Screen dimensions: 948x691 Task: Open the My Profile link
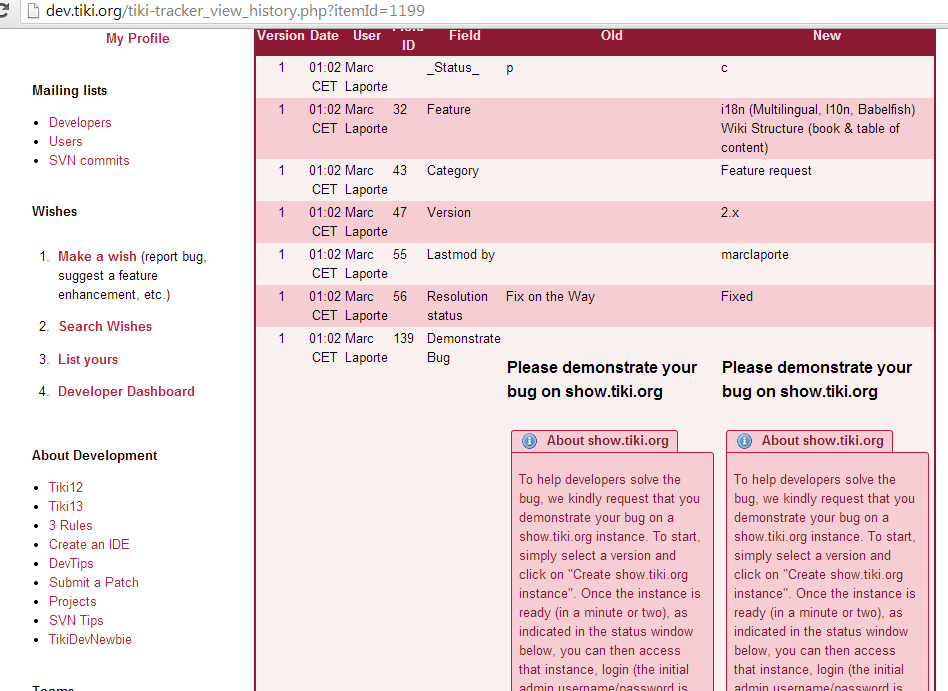(x=138, y=38)
